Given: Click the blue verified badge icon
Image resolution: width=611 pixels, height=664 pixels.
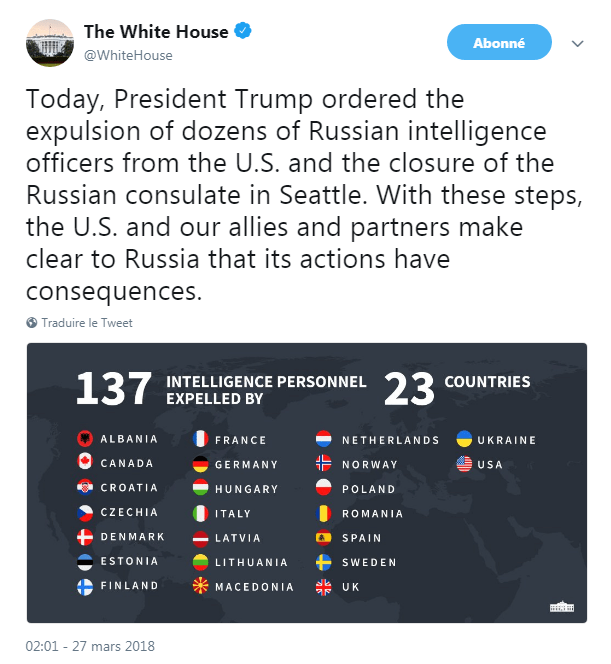Looking at the screenshot, I should tap(242, 32).
